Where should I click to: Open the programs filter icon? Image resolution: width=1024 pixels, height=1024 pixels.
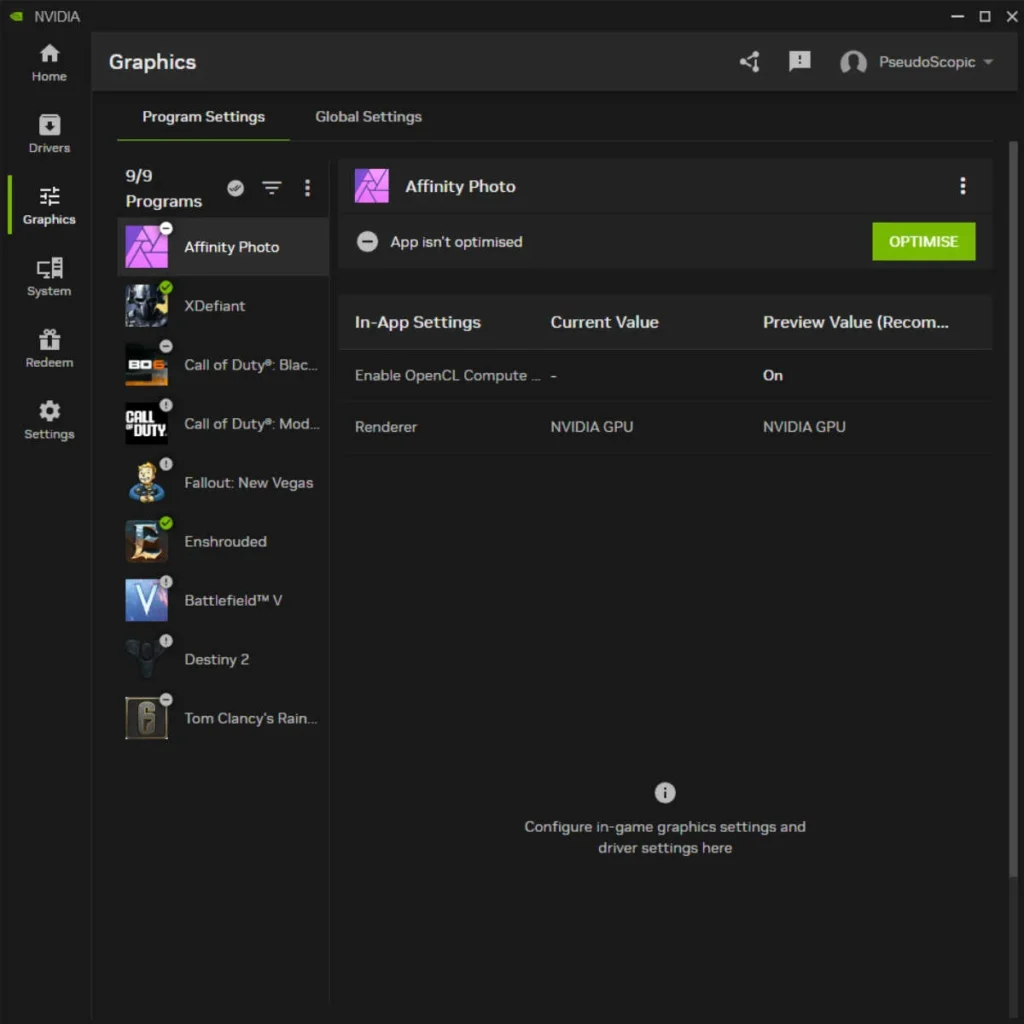point(272,188)
